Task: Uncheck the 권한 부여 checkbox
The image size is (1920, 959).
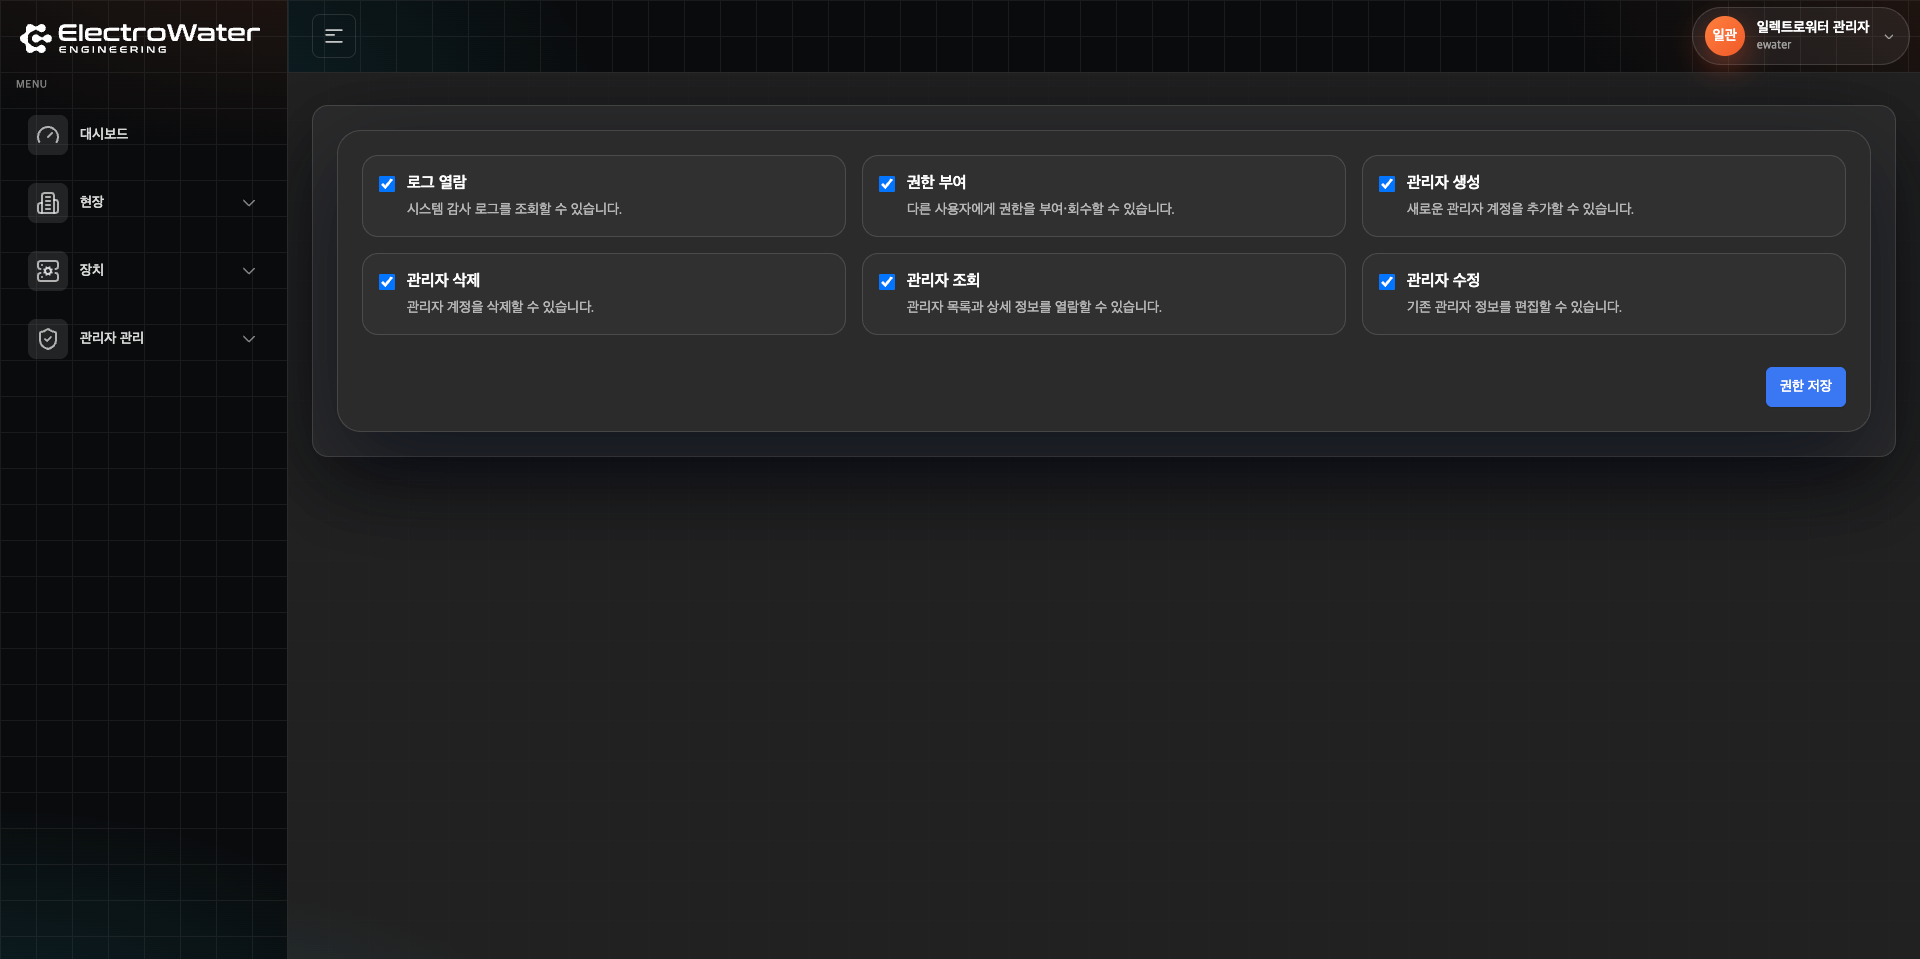Action: 887,184
